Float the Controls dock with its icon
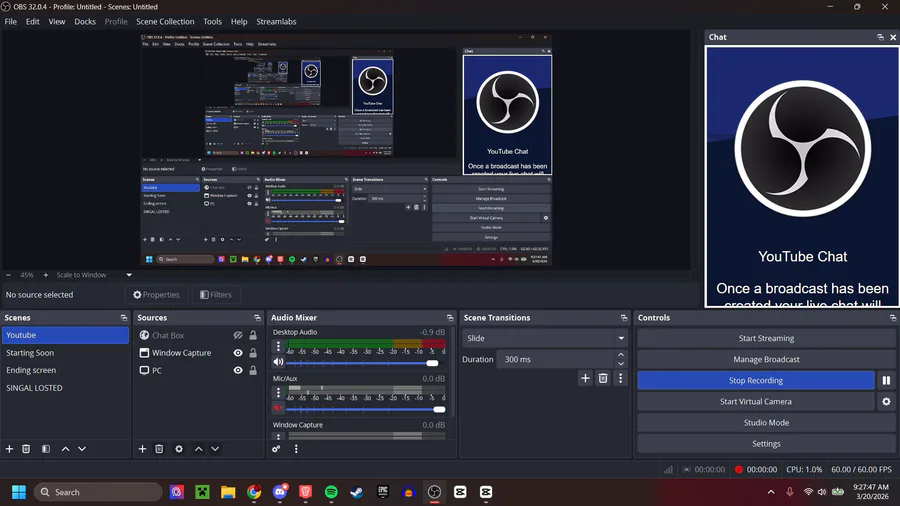The width and height of the screenshot is (900, 506). pyautogui.click(x=893, y=317)
